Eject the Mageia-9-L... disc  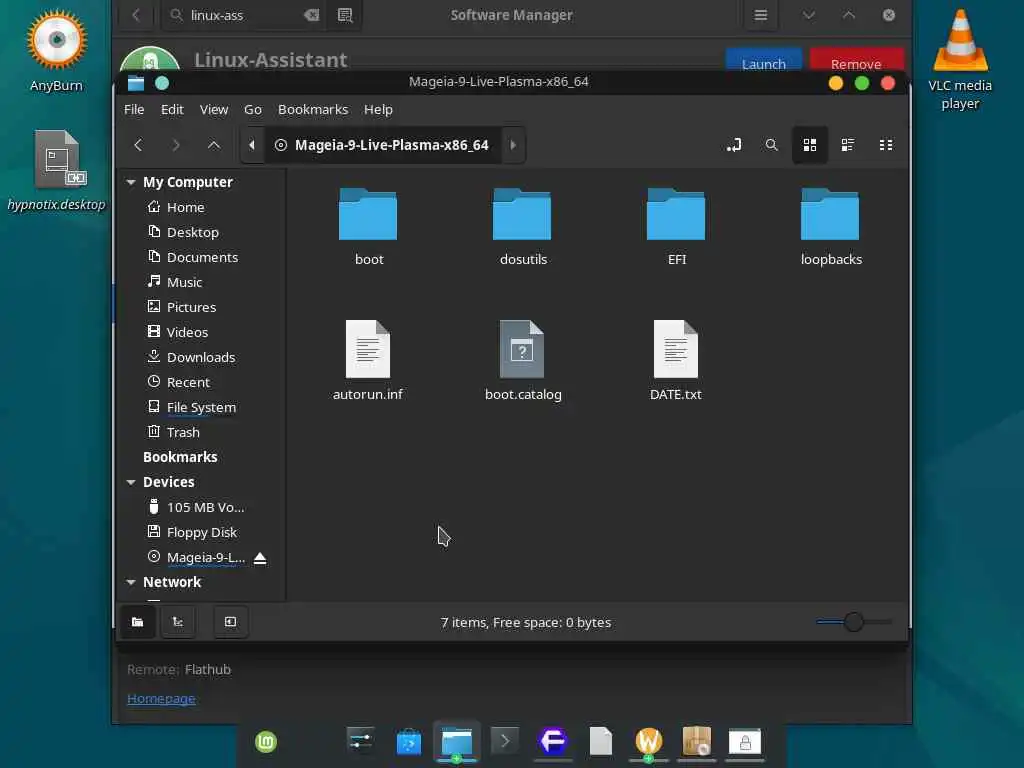[x=260, y=558]
